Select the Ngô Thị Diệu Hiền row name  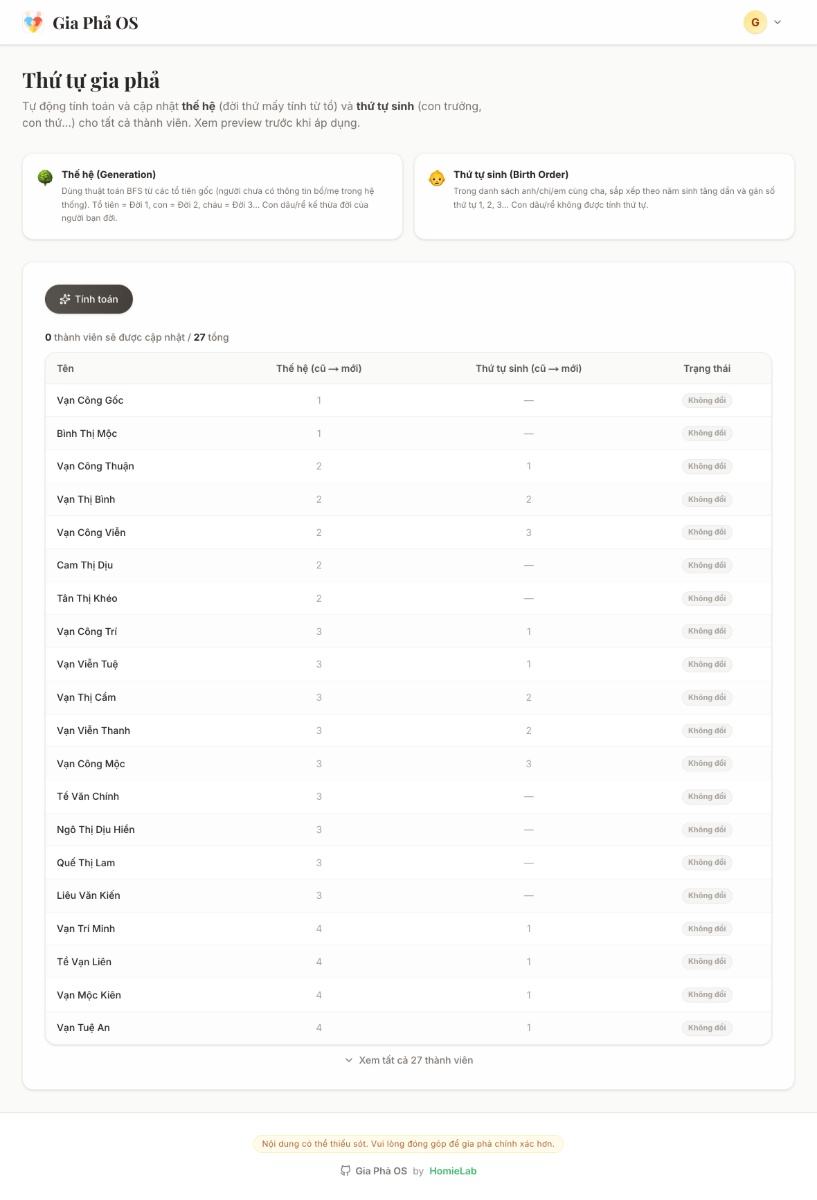coord(96,829)
